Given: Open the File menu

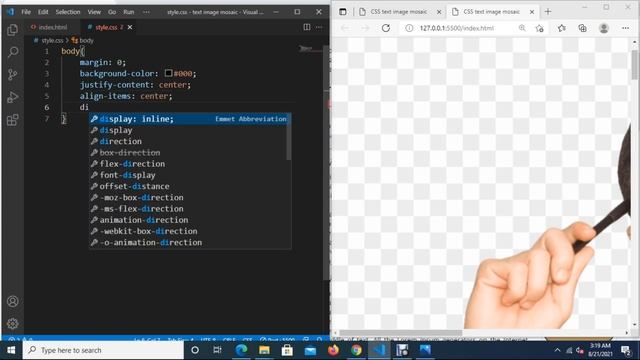Looking at the screenshot, I should coord(26,12).
